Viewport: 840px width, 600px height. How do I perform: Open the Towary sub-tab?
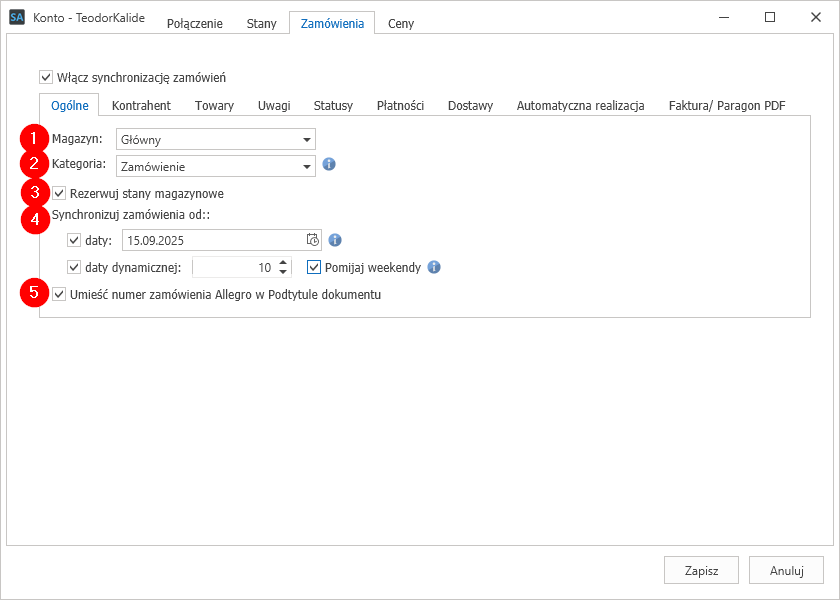coord(214,106)
